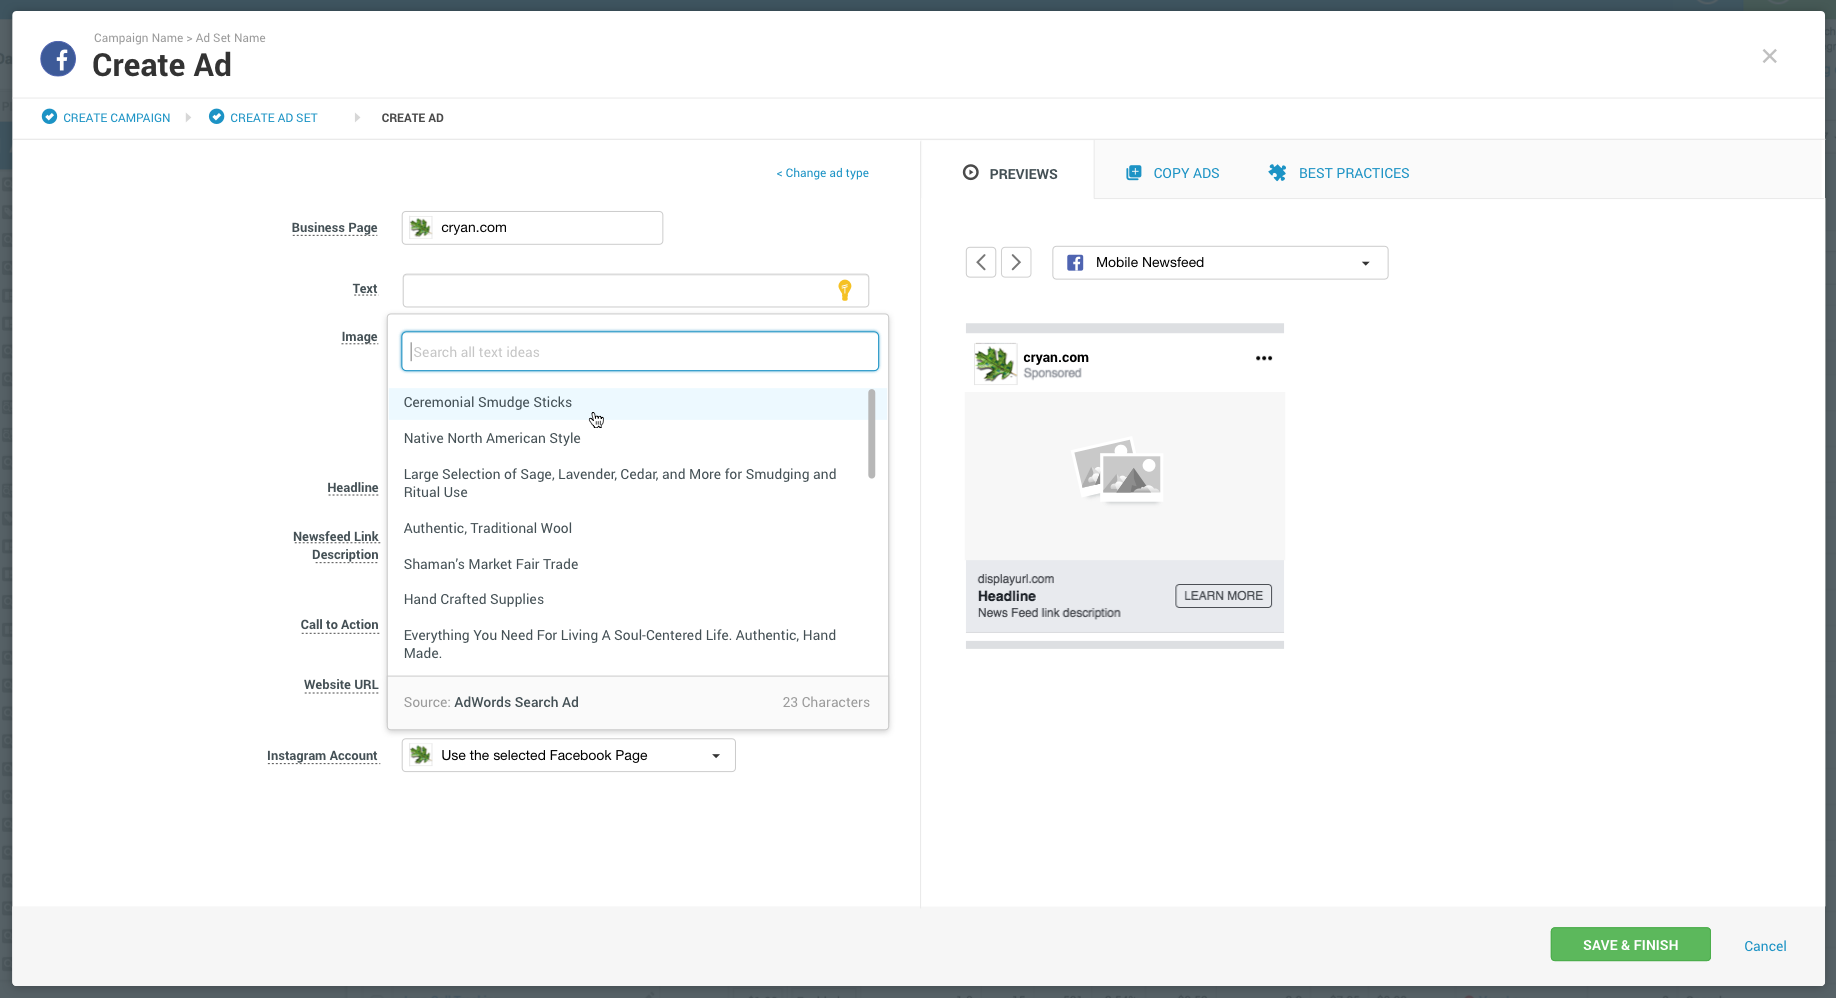Click the Change ad type link
1836x998 pixels.
coord(822,173)
